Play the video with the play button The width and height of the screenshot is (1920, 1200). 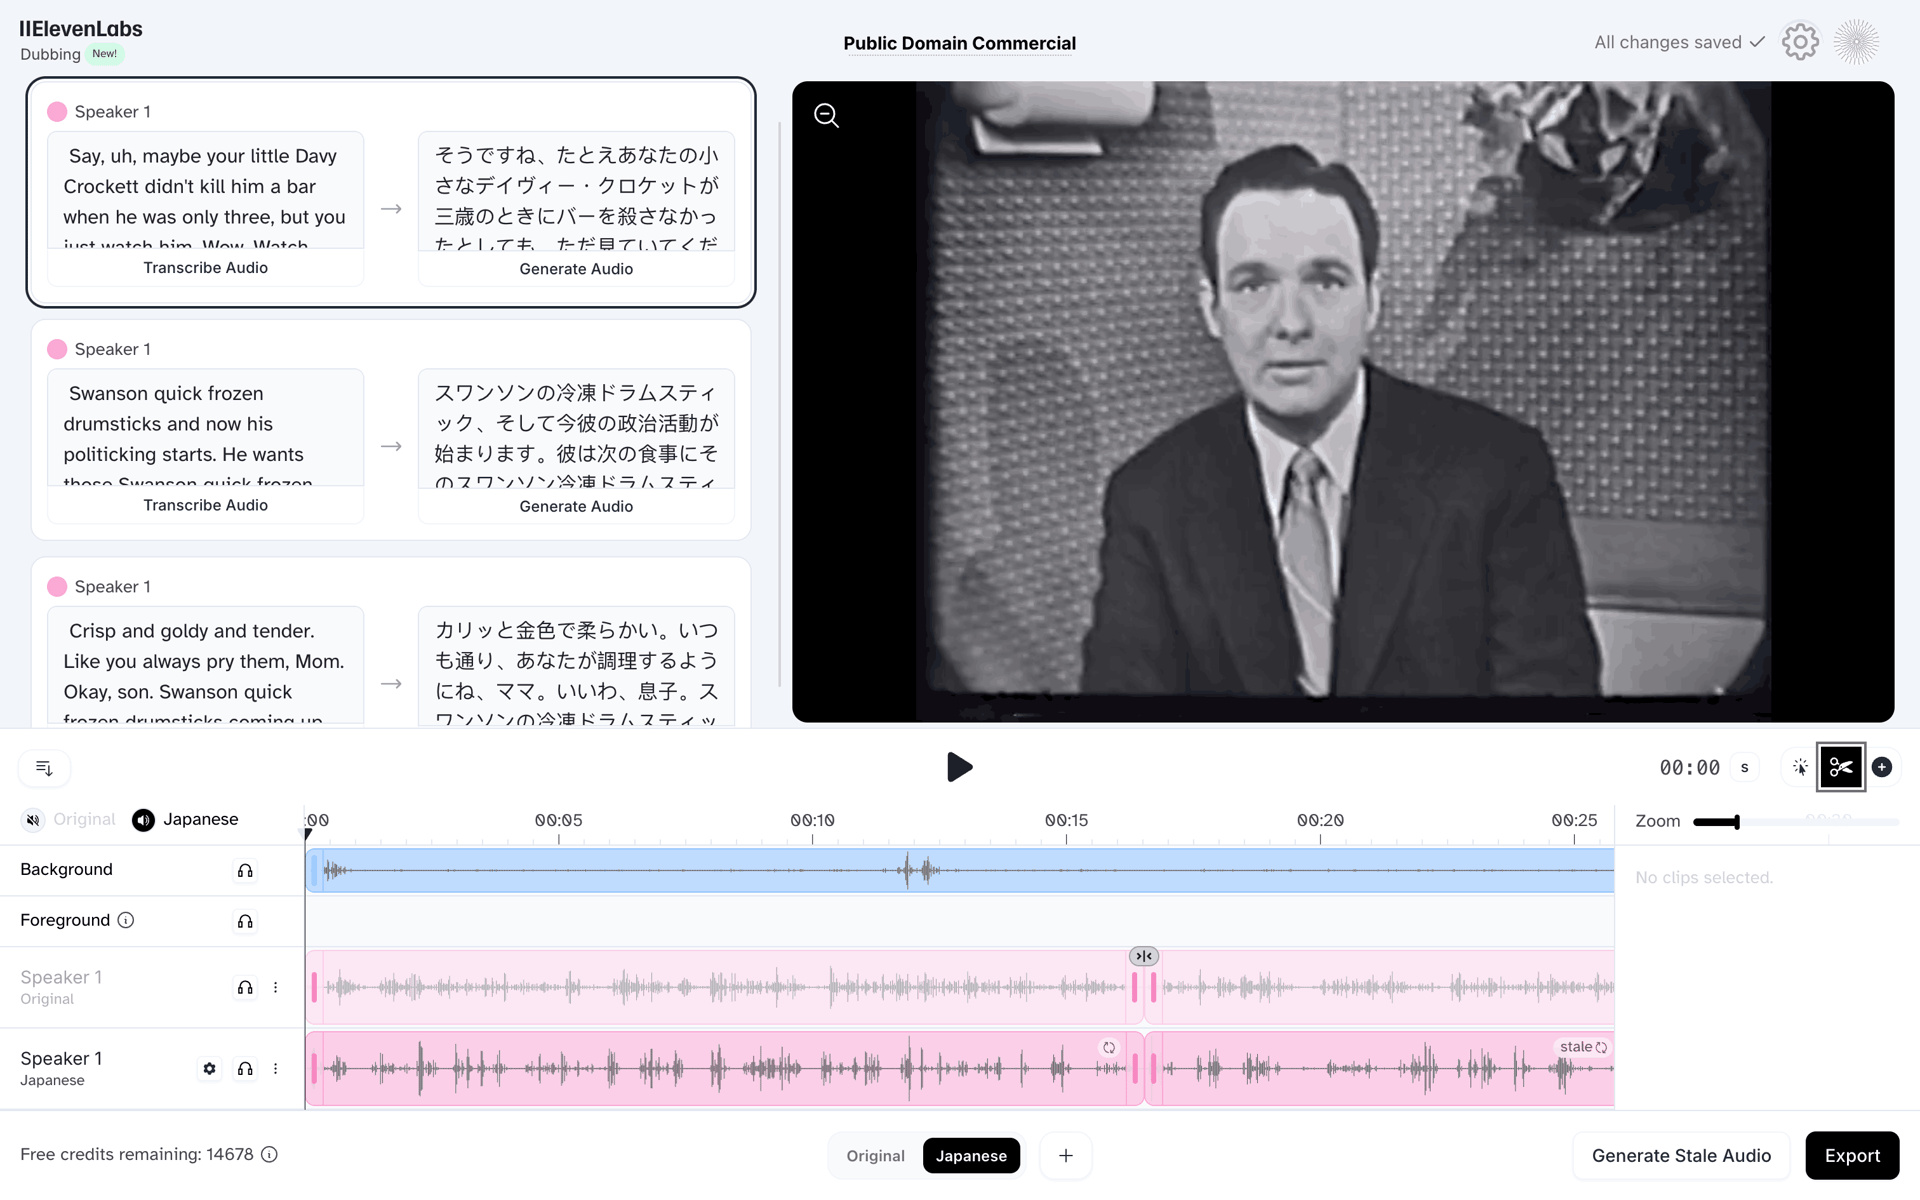click(959, 767)
